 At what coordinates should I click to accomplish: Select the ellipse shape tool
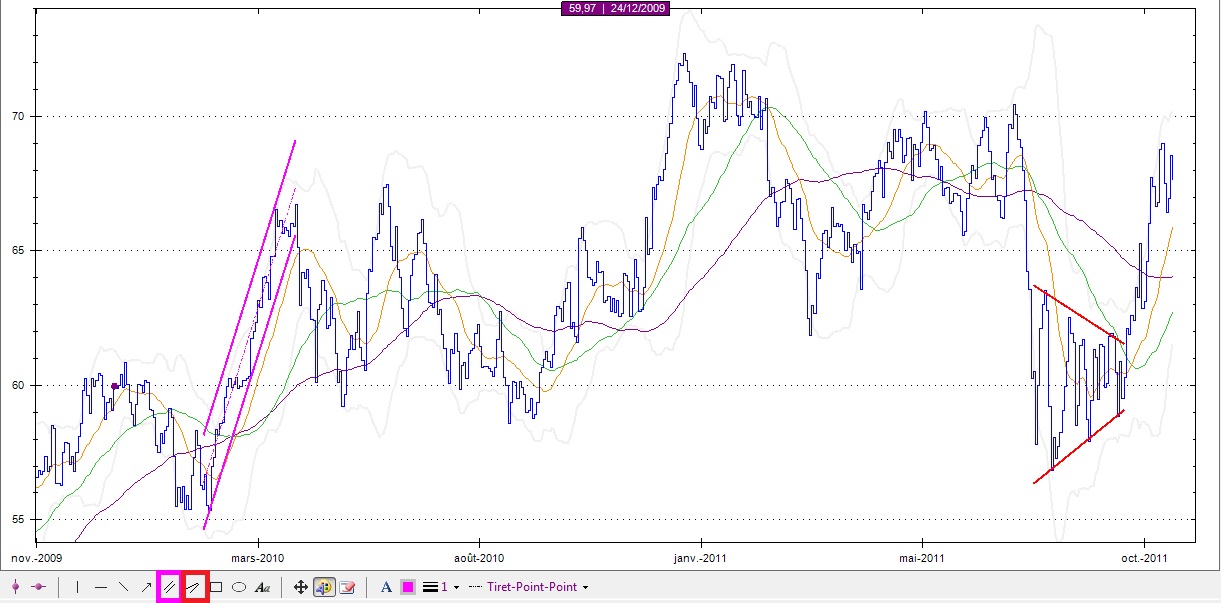point(239,587)
